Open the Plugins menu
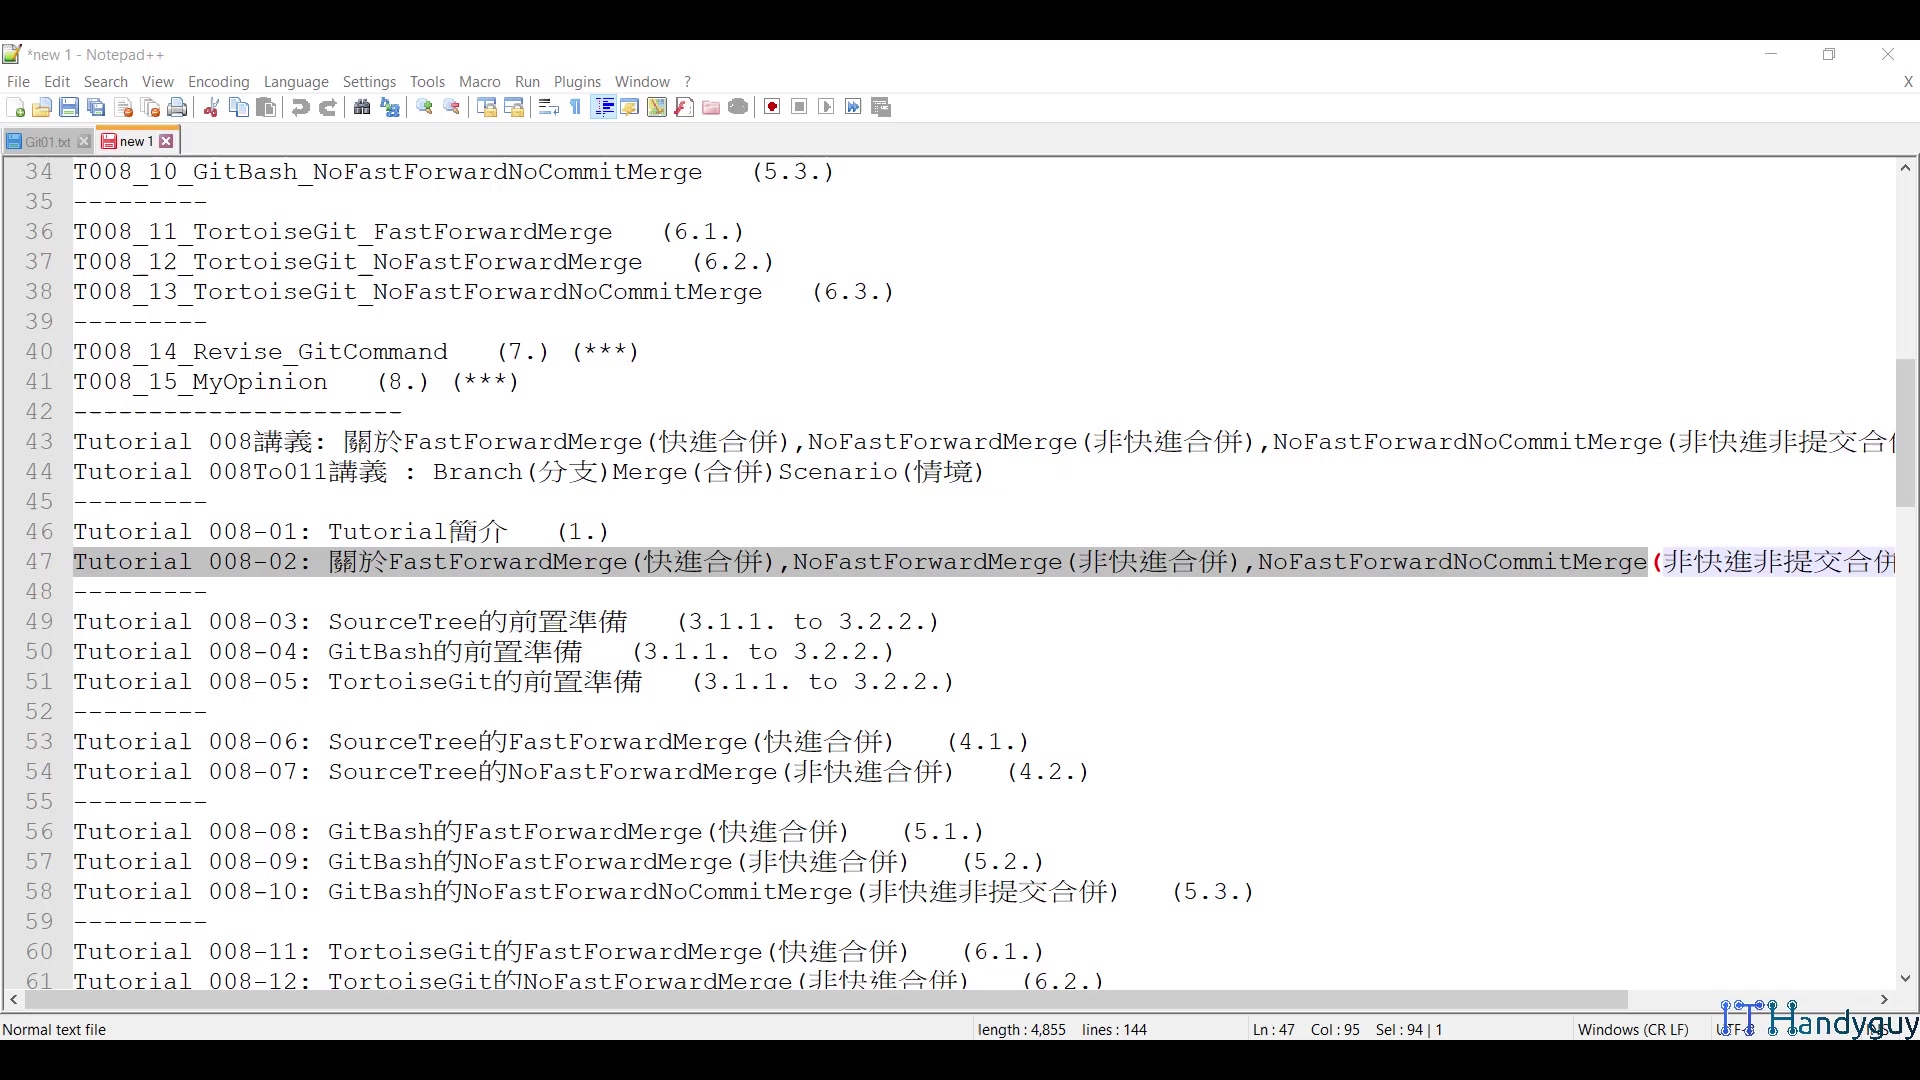This screenshot has width=1920, height=1080. pos(577,82)
